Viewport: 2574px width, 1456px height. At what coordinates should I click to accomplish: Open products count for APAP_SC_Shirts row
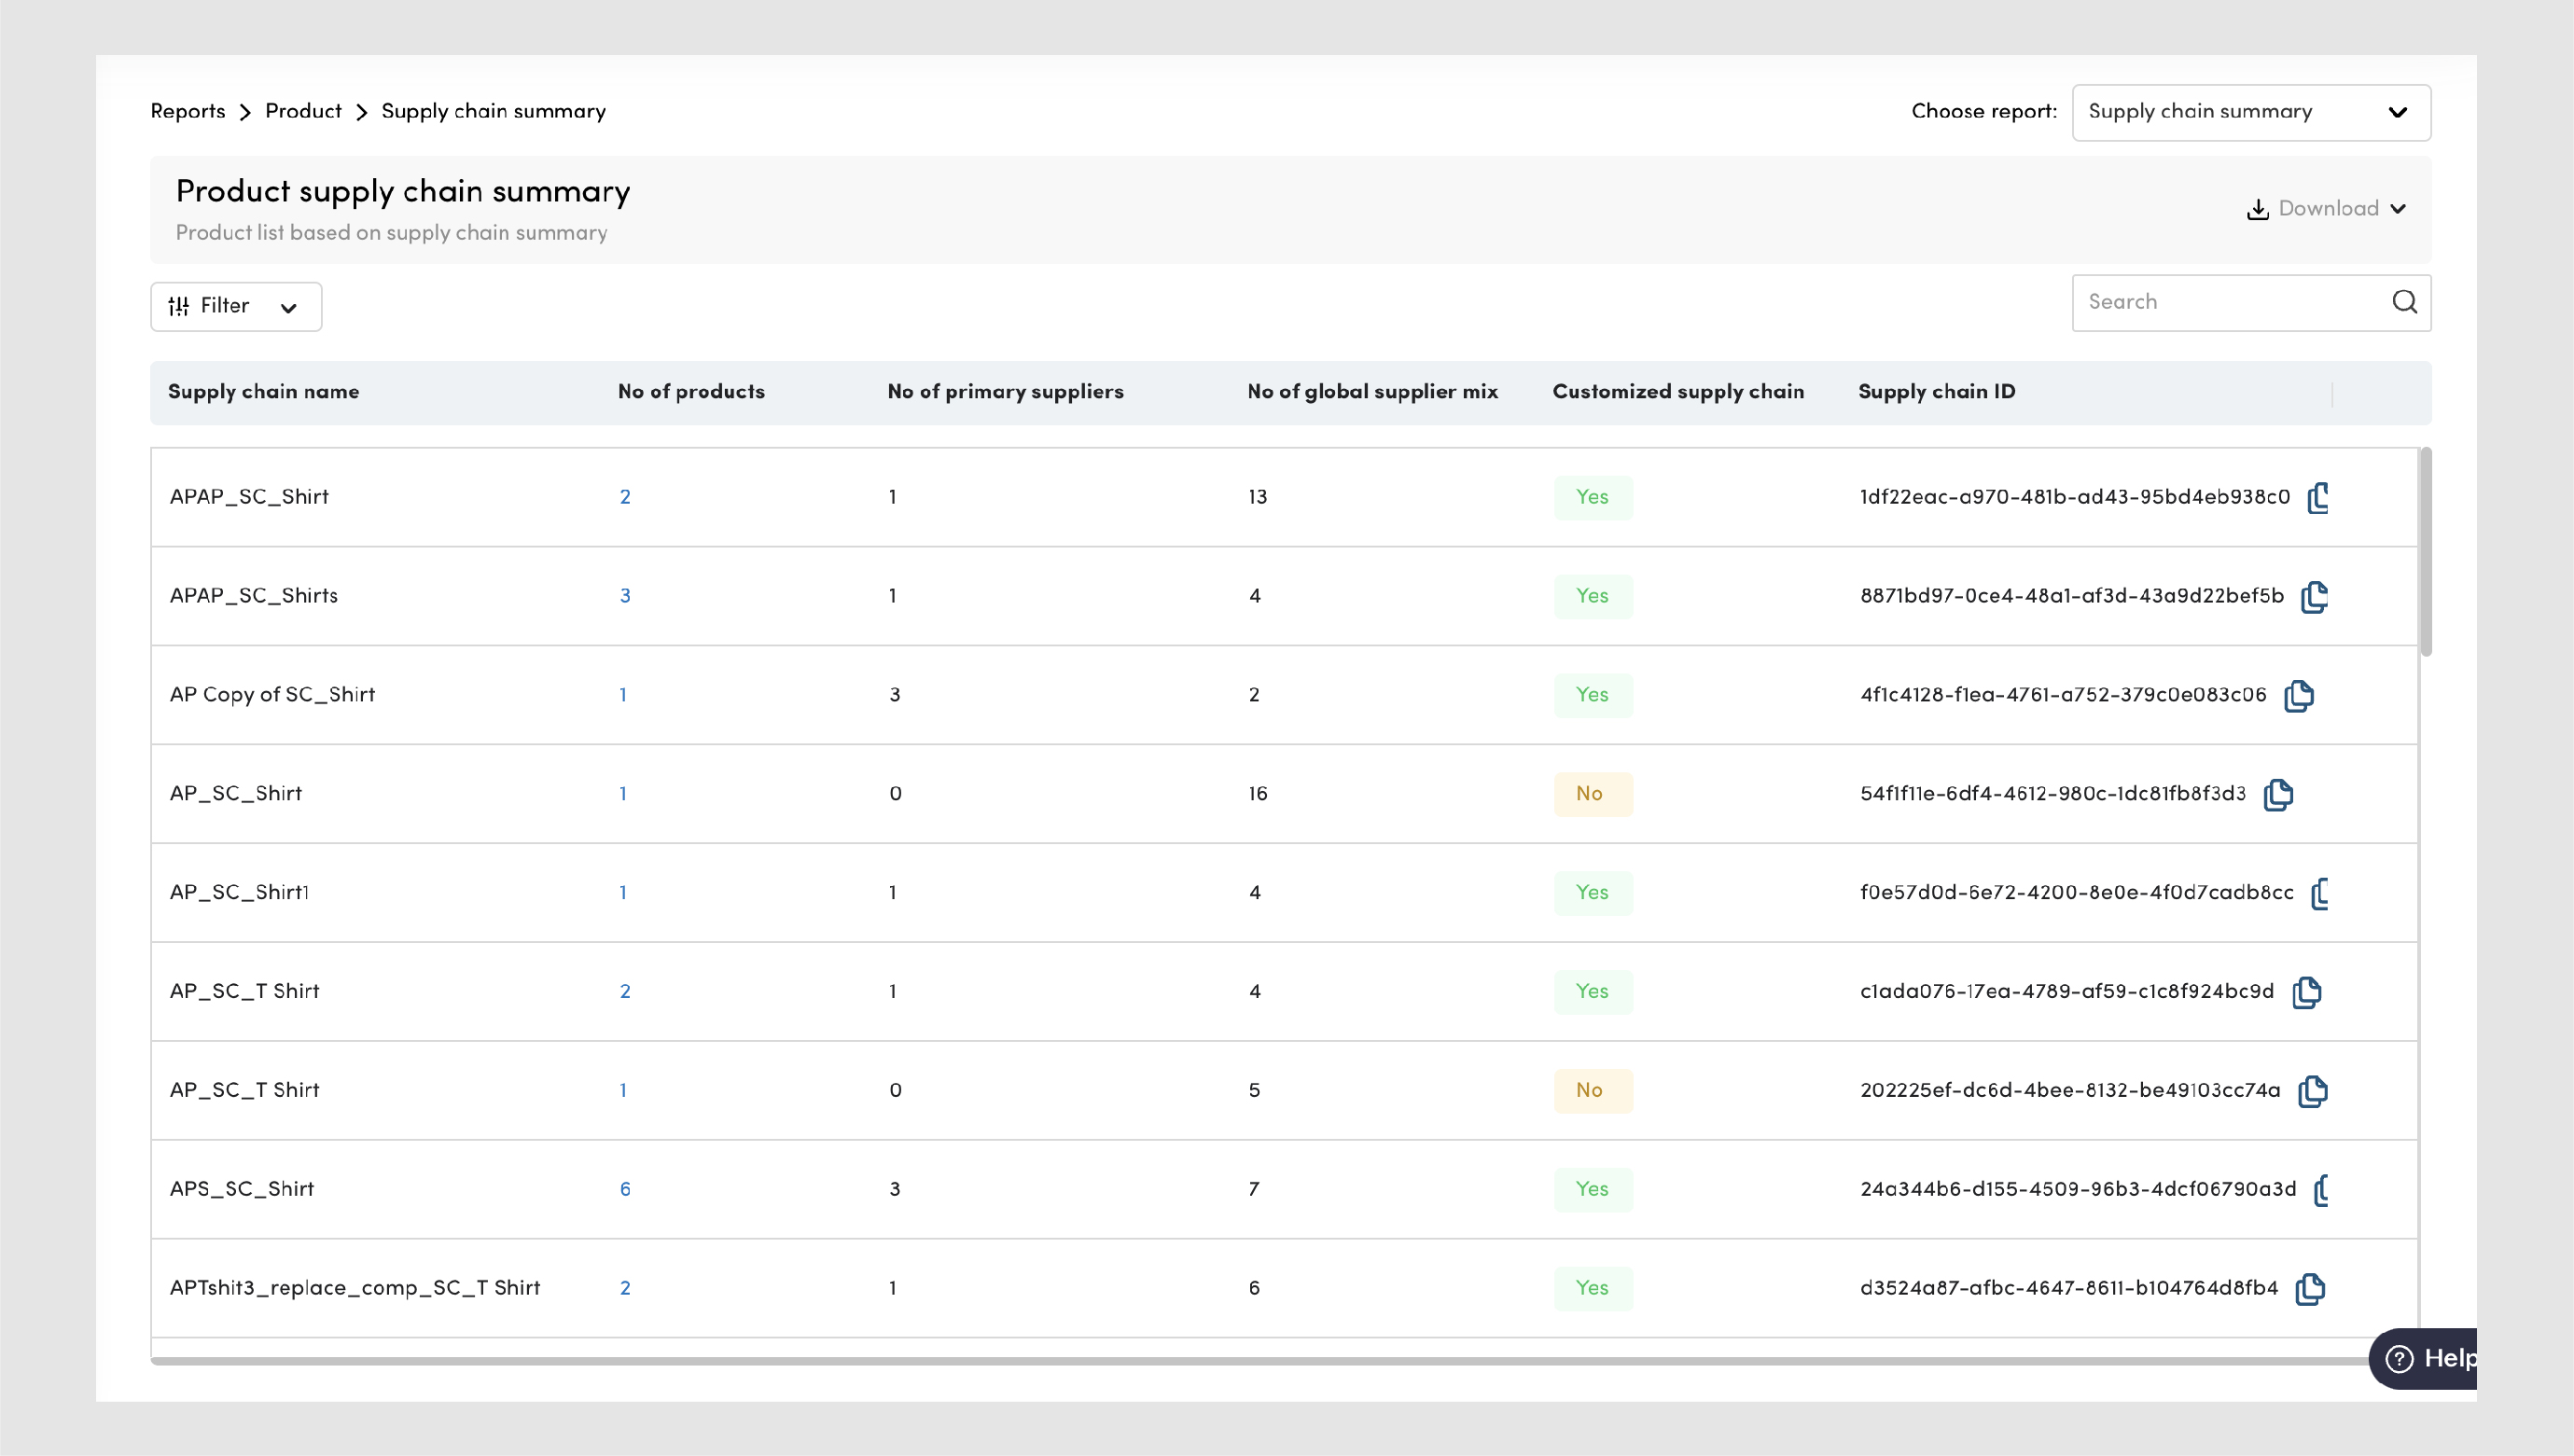click(x=625, y=596)
